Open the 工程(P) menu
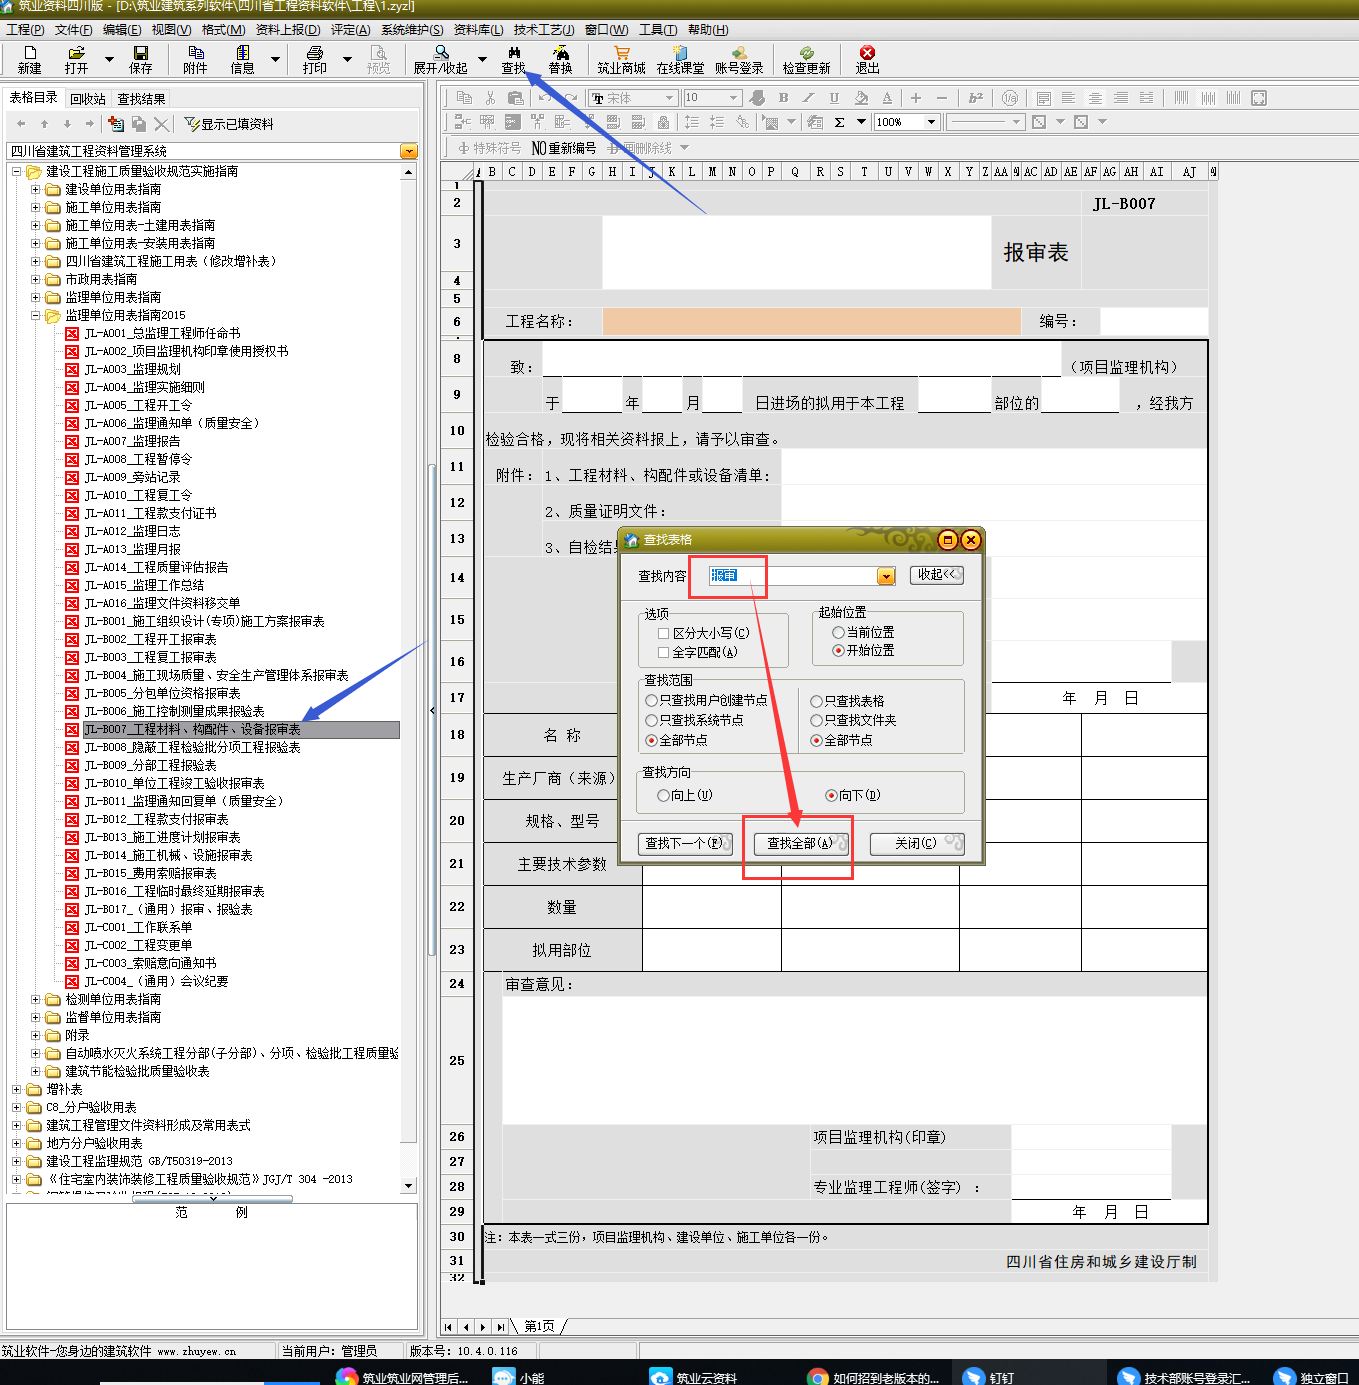This screenshot has height=1385, width=1359. 25,30
